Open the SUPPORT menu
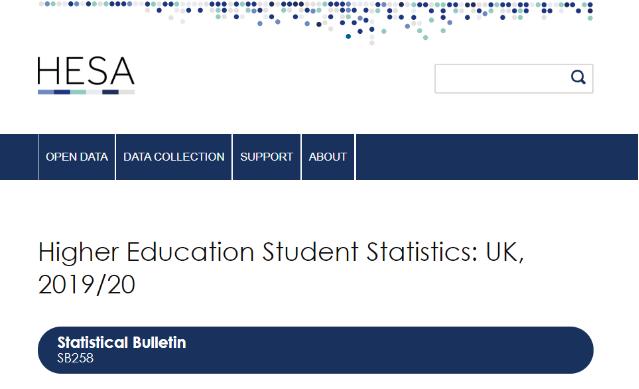The image size is (639, 389). click(x=267, y=157)
